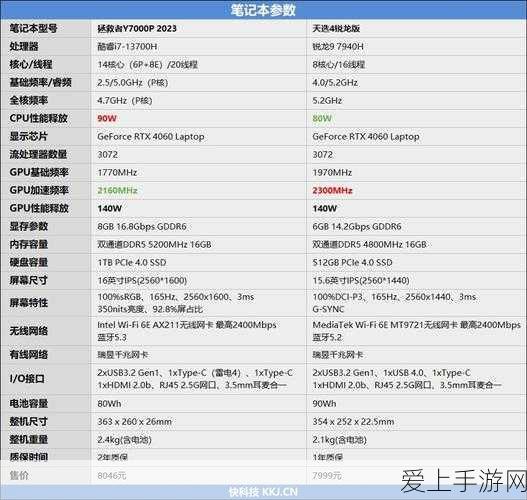Select the 处理器 row label
This screenshot has height=500, width=527.
24,46
